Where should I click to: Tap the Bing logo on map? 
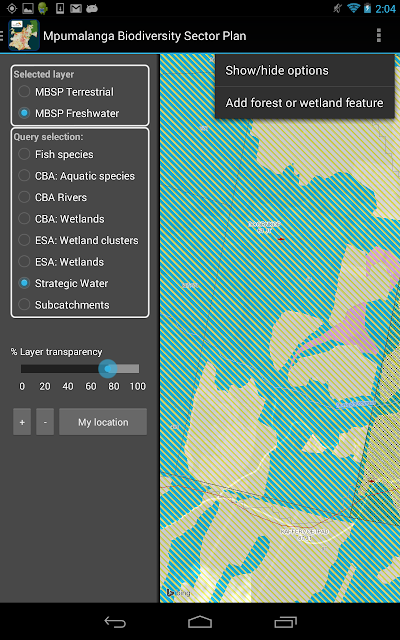tap(179, 592)
